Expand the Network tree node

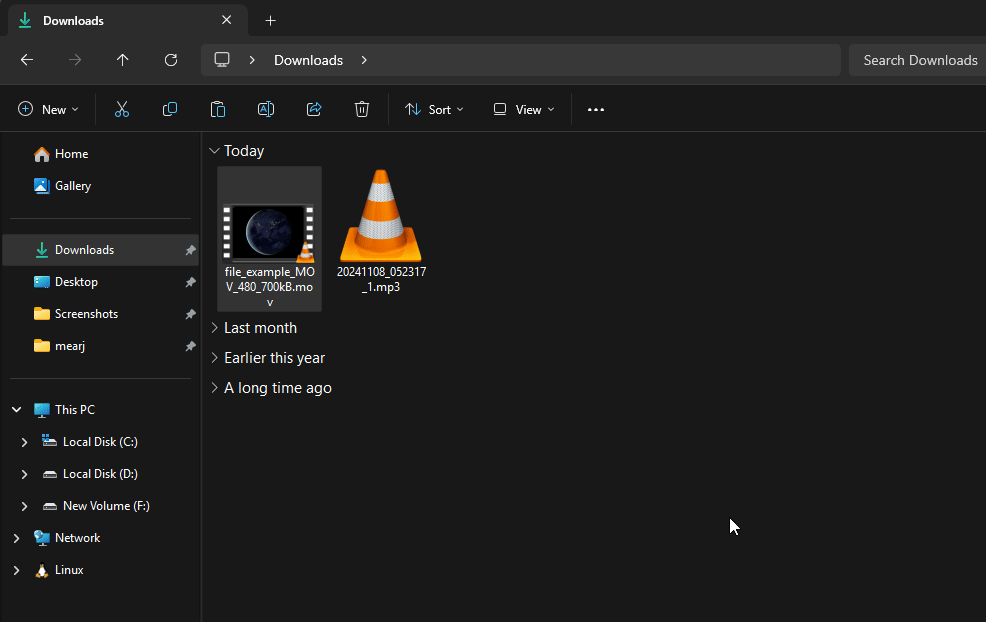point(17,538)
